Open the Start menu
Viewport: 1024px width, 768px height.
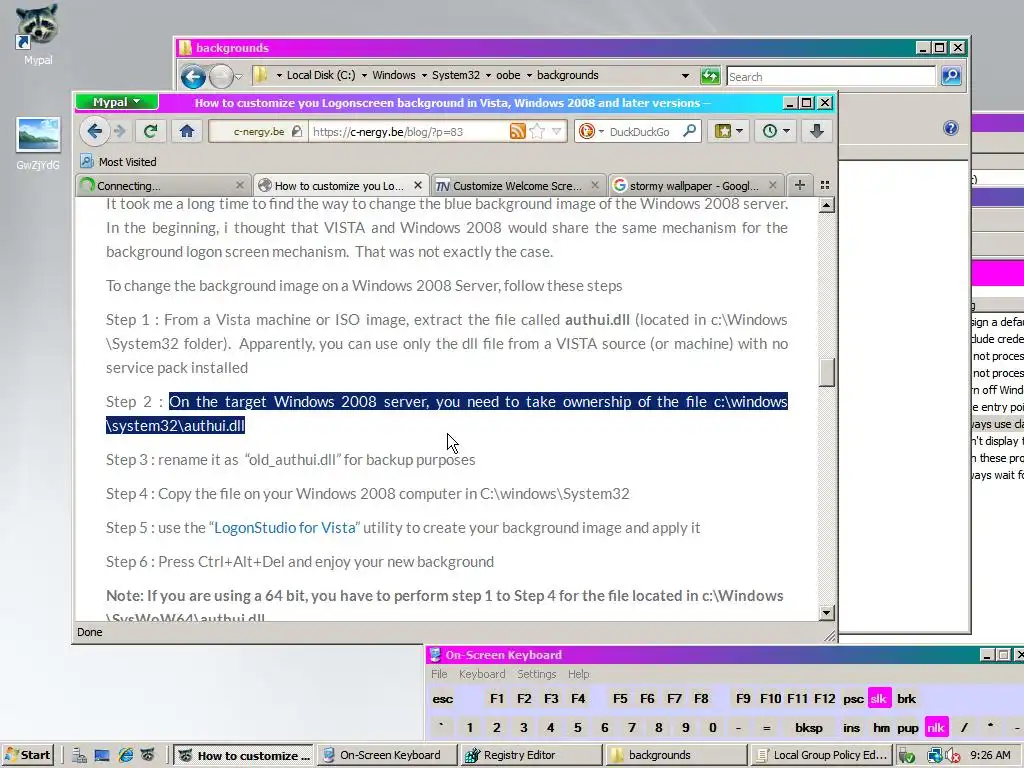tap(27, 755)
